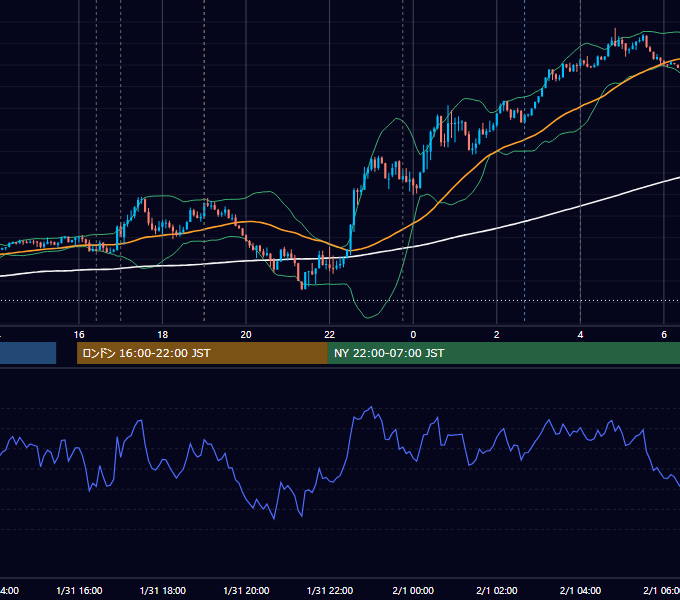Click hour label 22 on chart axis
Viewport: 680px width, 600px height.
330,334
